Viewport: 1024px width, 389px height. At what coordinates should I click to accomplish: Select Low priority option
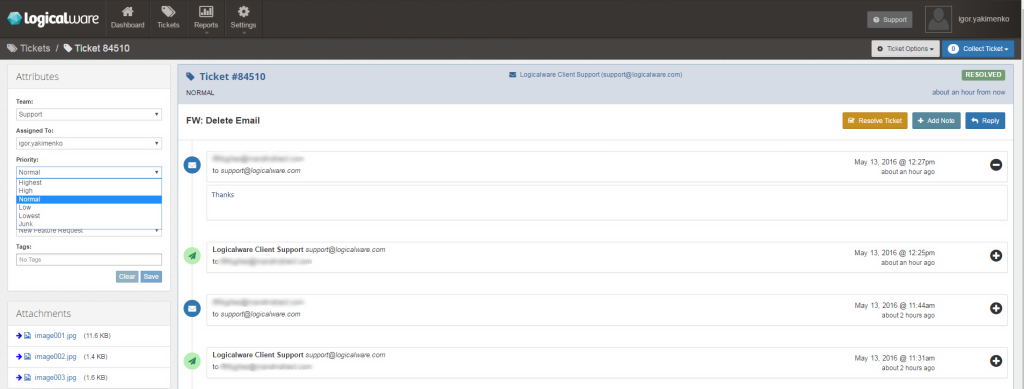click(89, 208)
